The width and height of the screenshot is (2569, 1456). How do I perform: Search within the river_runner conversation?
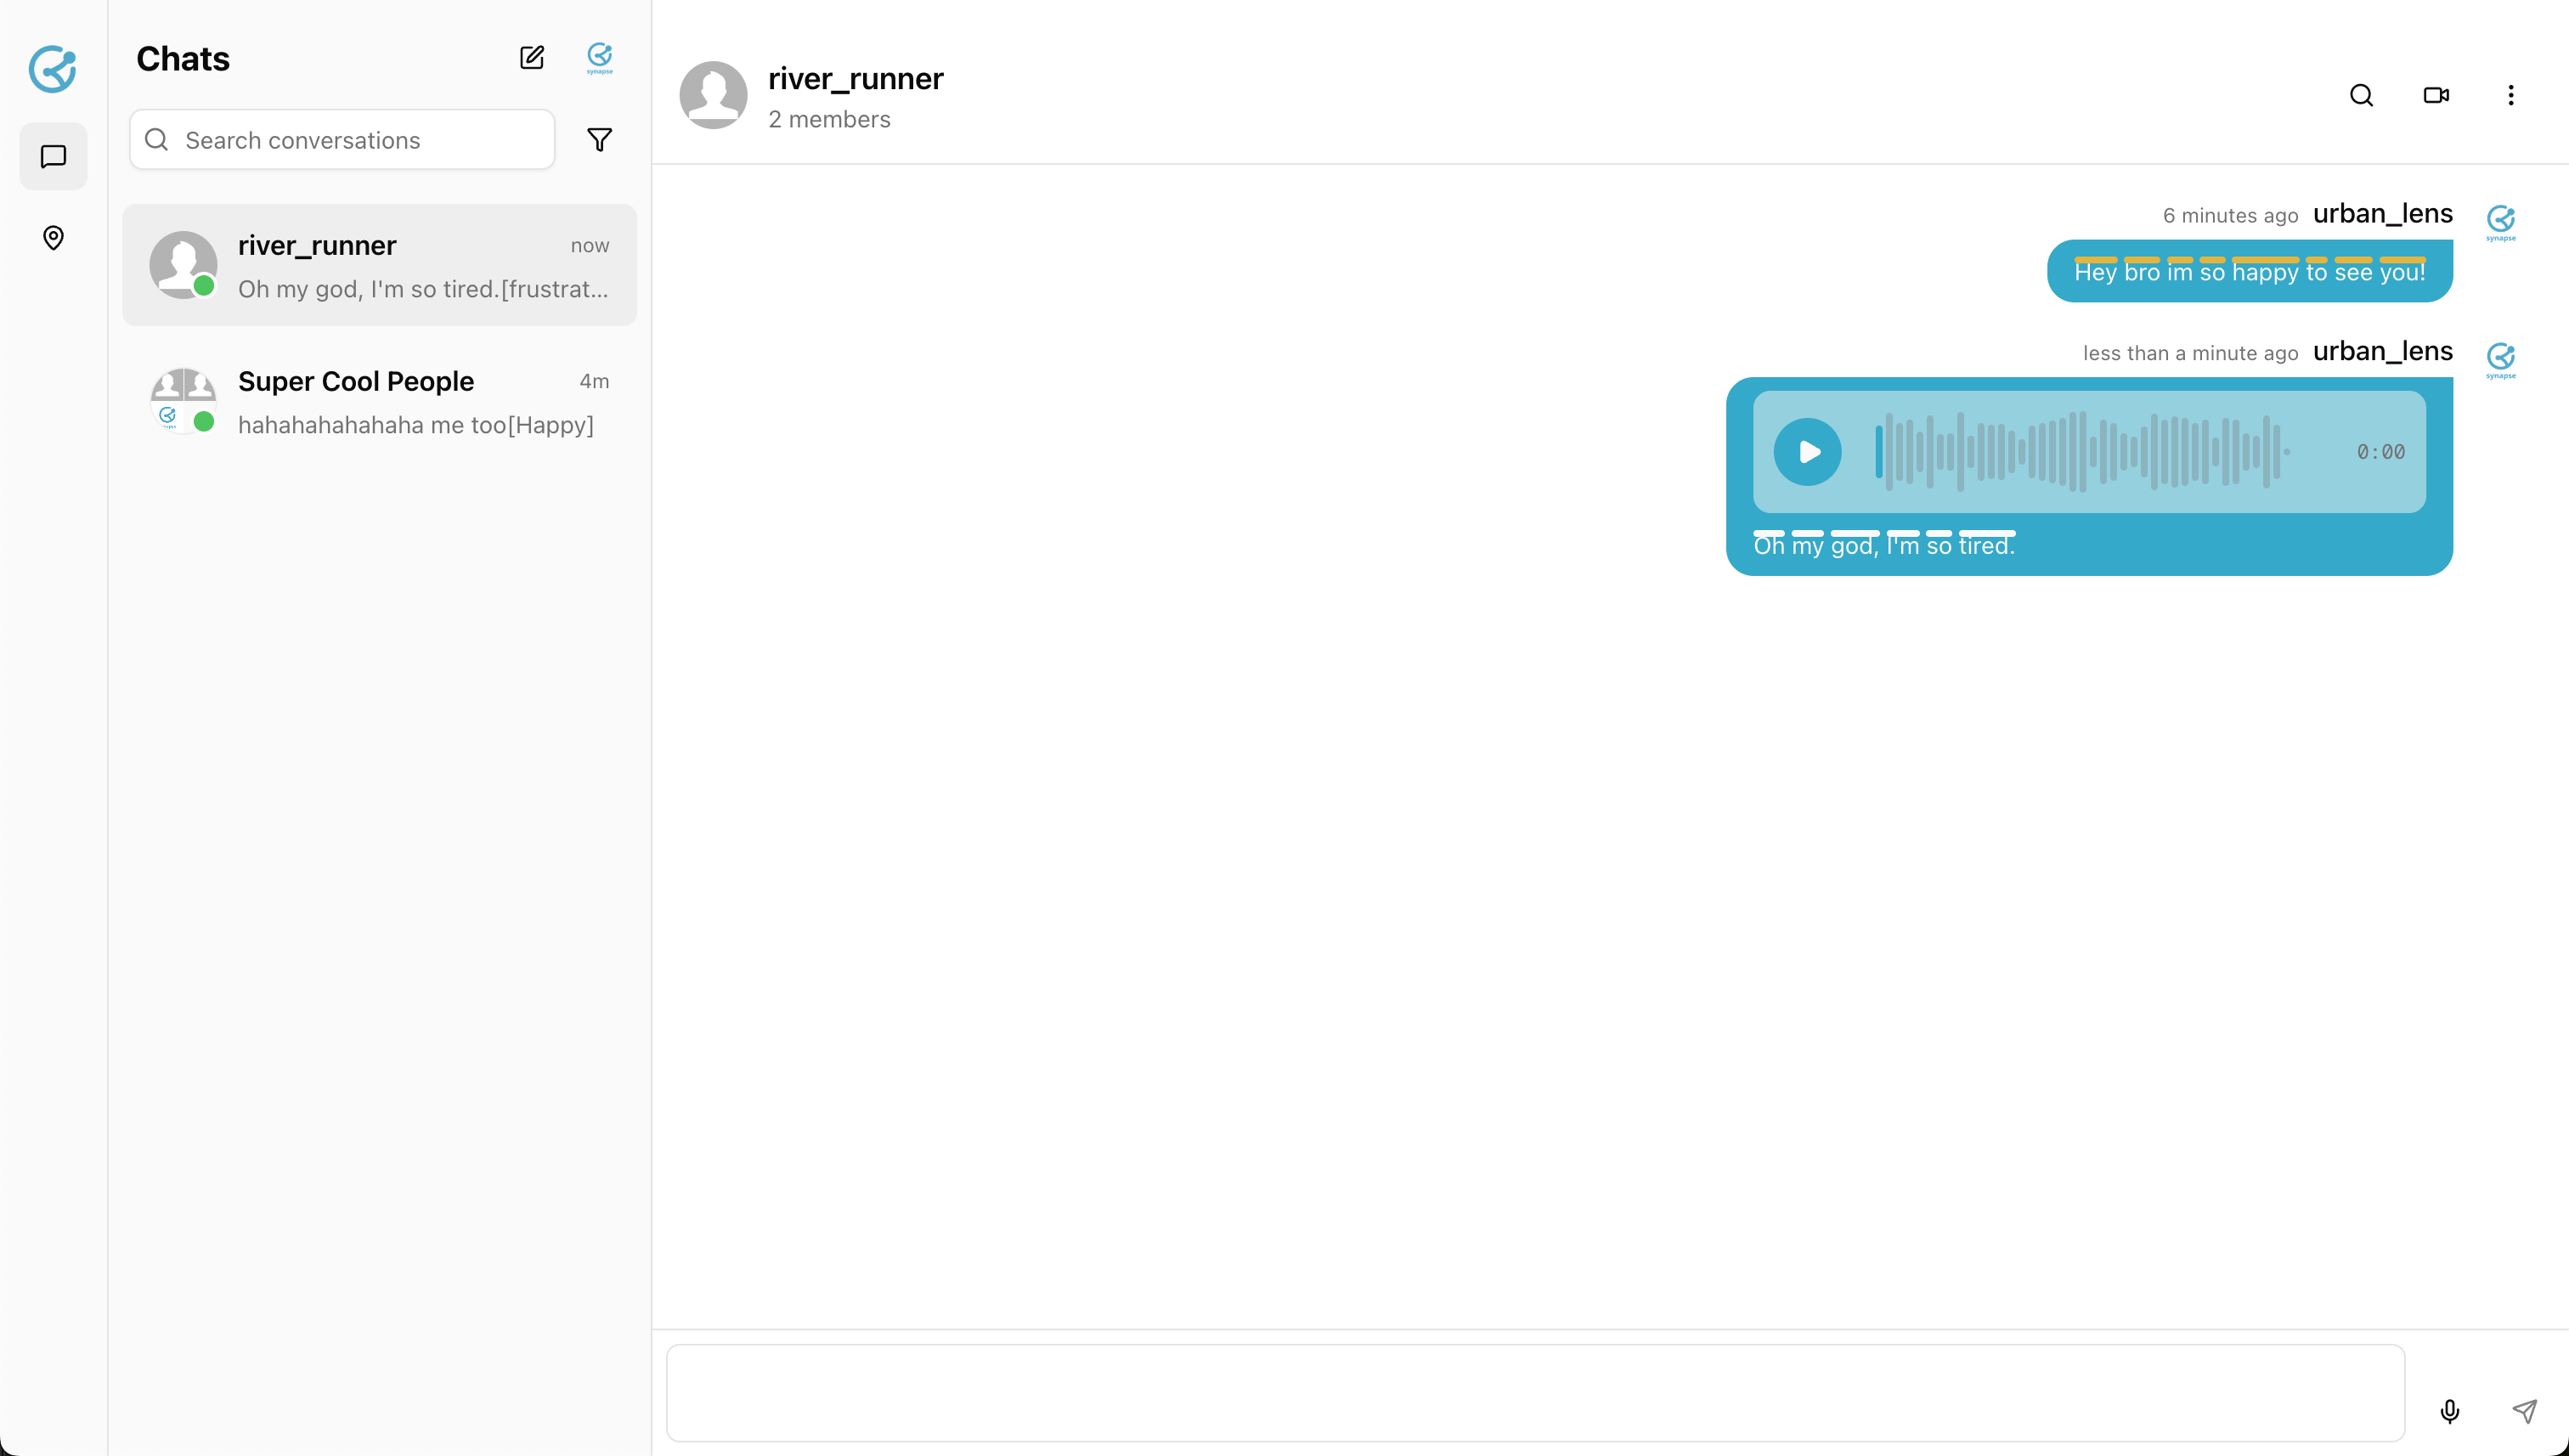(x=2361, y=95)
